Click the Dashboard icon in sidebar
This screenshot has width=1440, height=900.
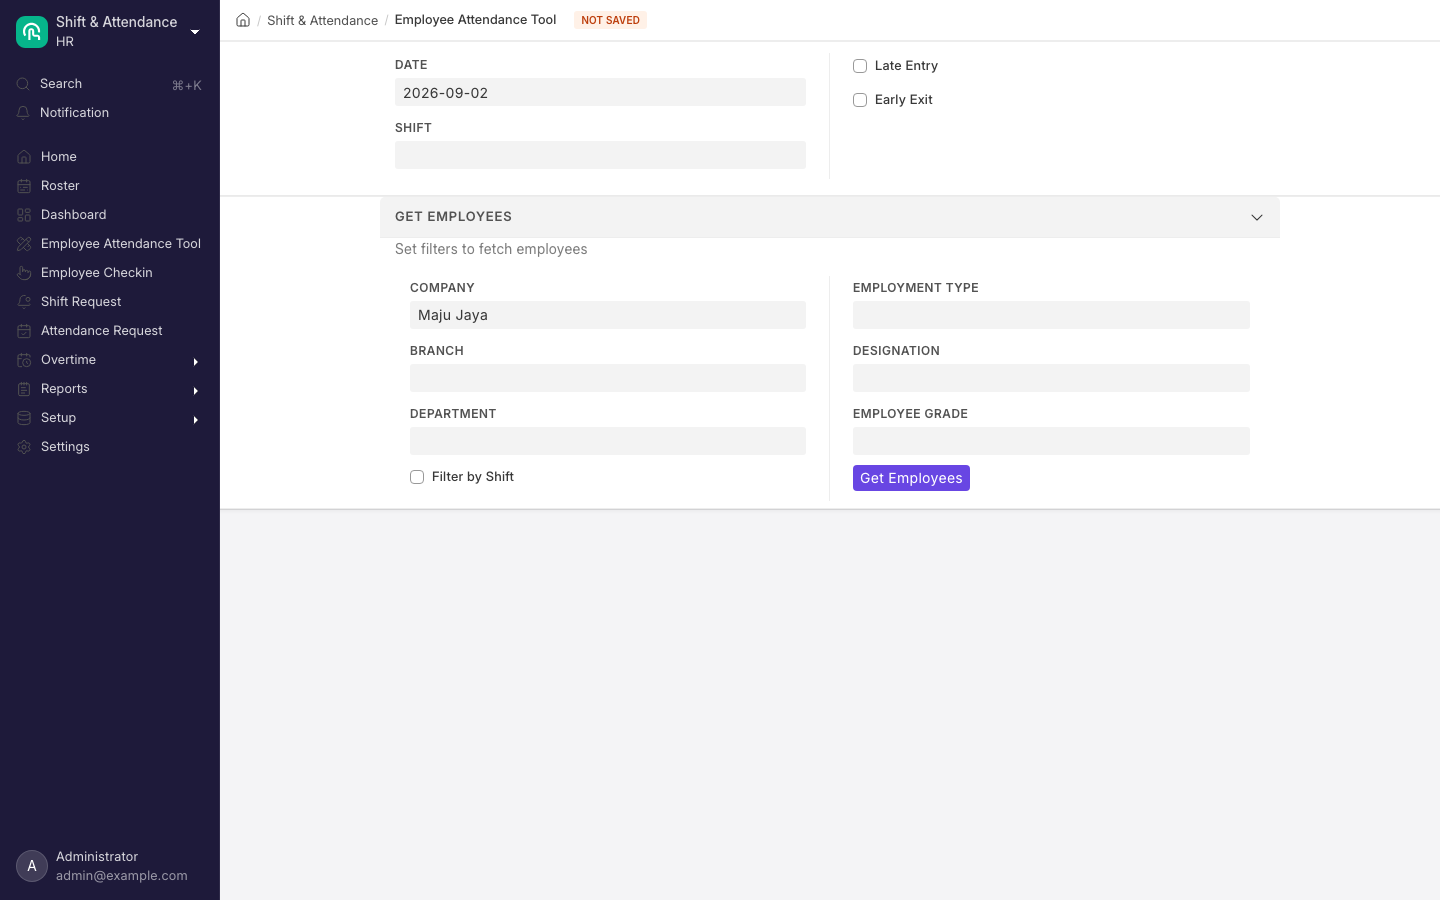tap(24, 215)
